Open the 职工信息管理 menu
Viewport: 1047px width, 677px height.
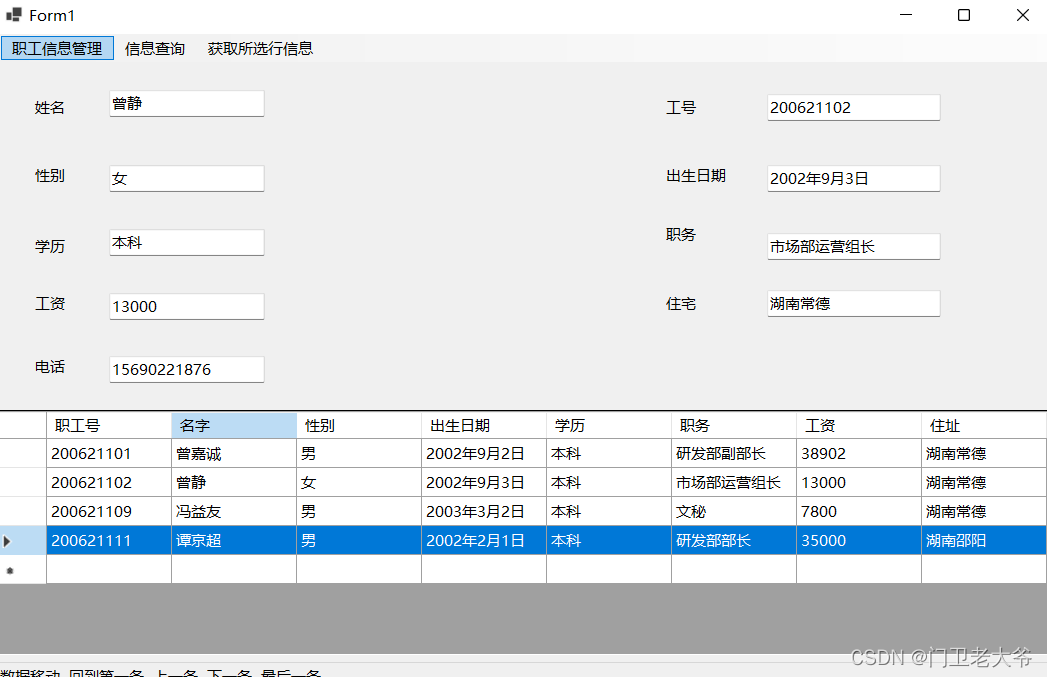(57, 48)
